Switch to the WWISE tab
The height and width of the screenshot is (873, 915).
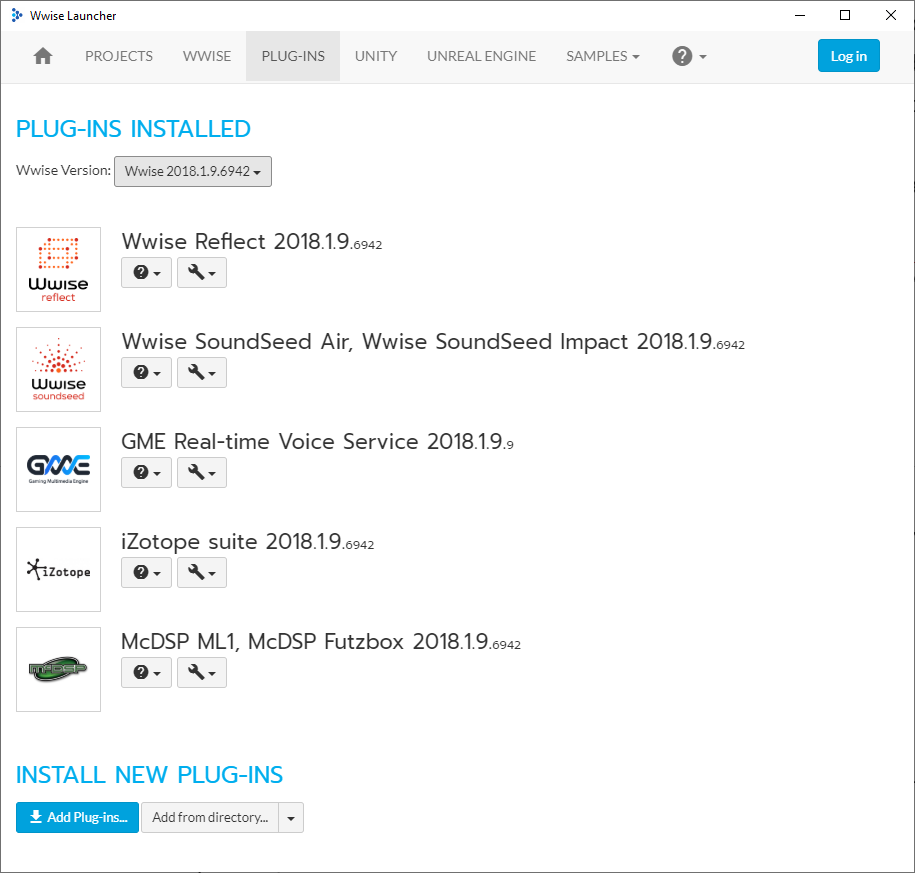(x=207, y=56)
